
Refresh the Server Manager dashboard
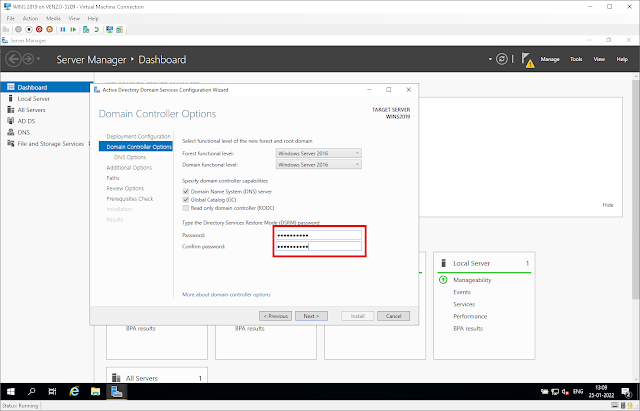tap(502, 59)
